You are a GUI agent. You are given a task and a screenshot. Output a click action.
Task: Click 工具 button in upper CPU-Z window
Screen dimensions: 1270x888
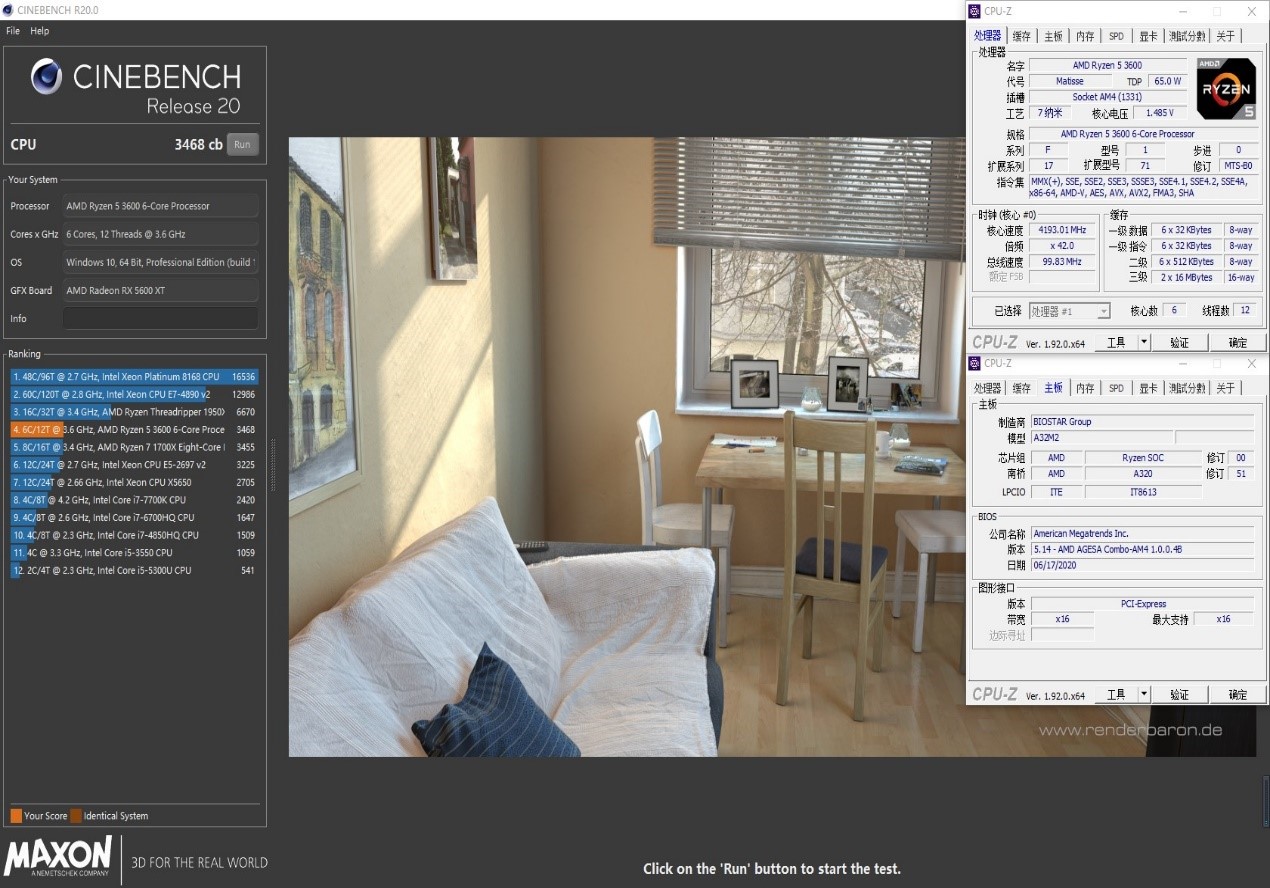(1116, 343)
